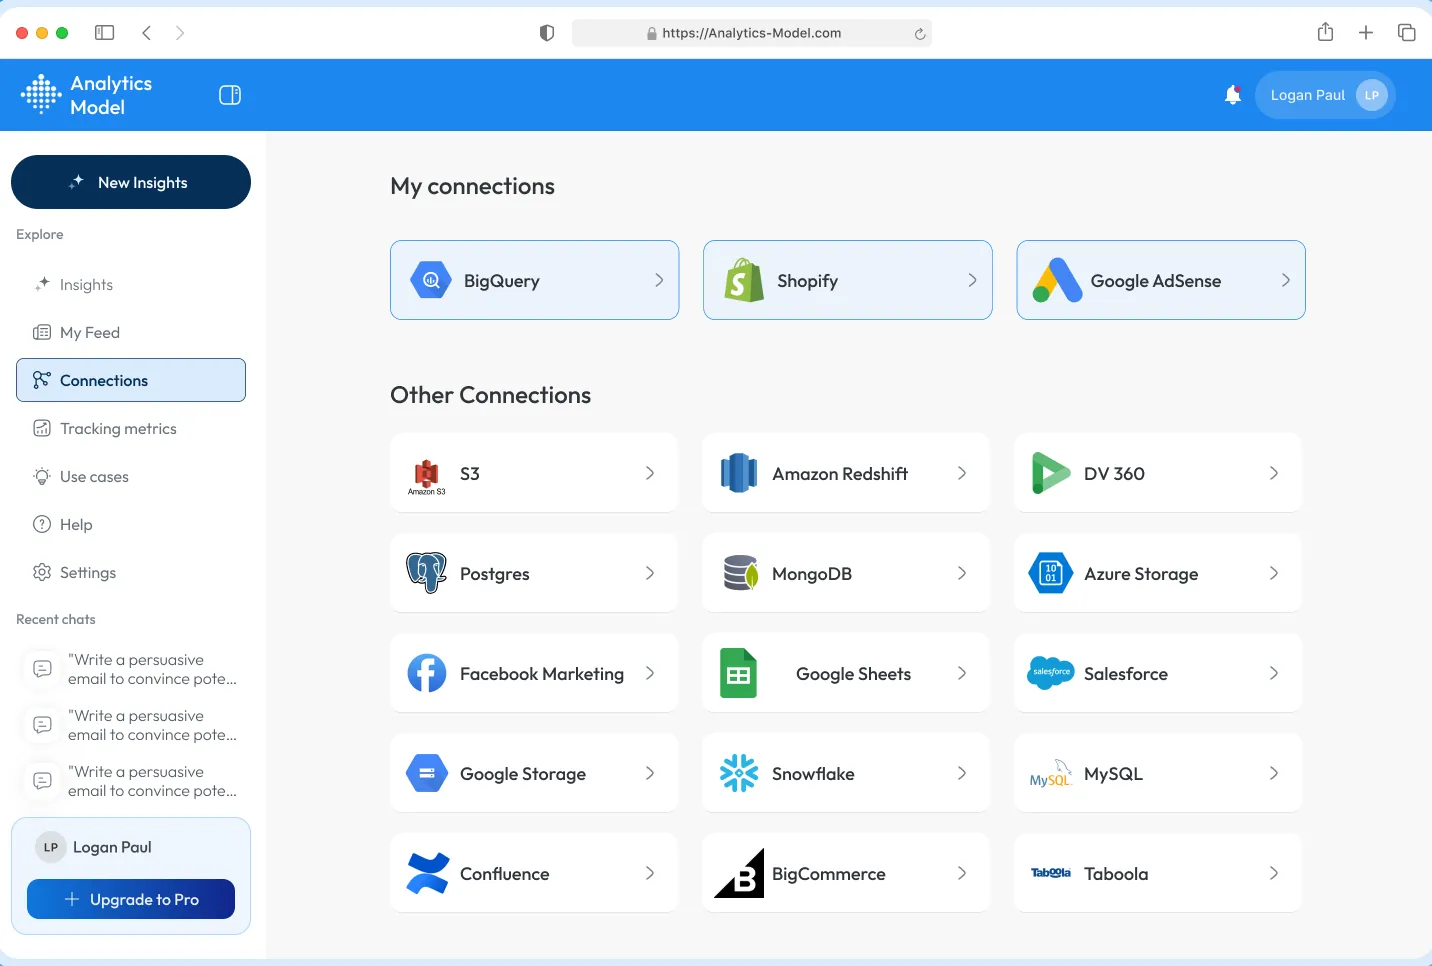Click the chevron on MySQL row

pos(1274,773)
